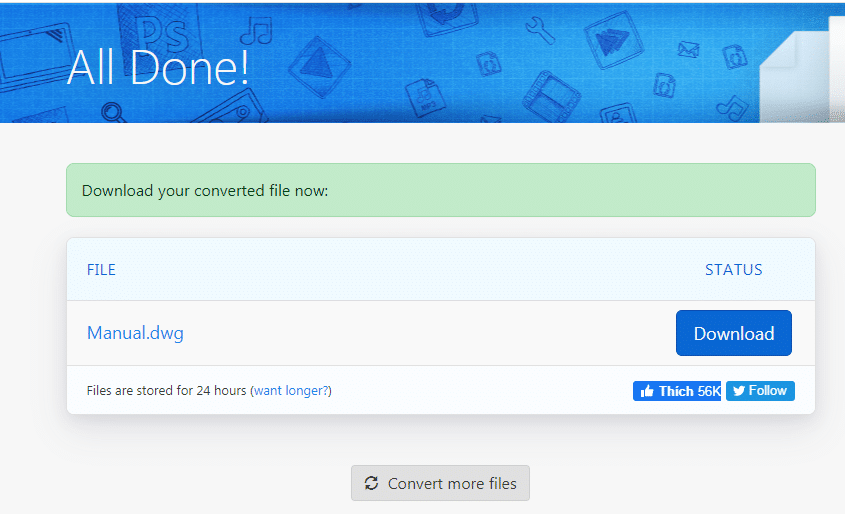Click the 'want longer?' link

[291, 391]
